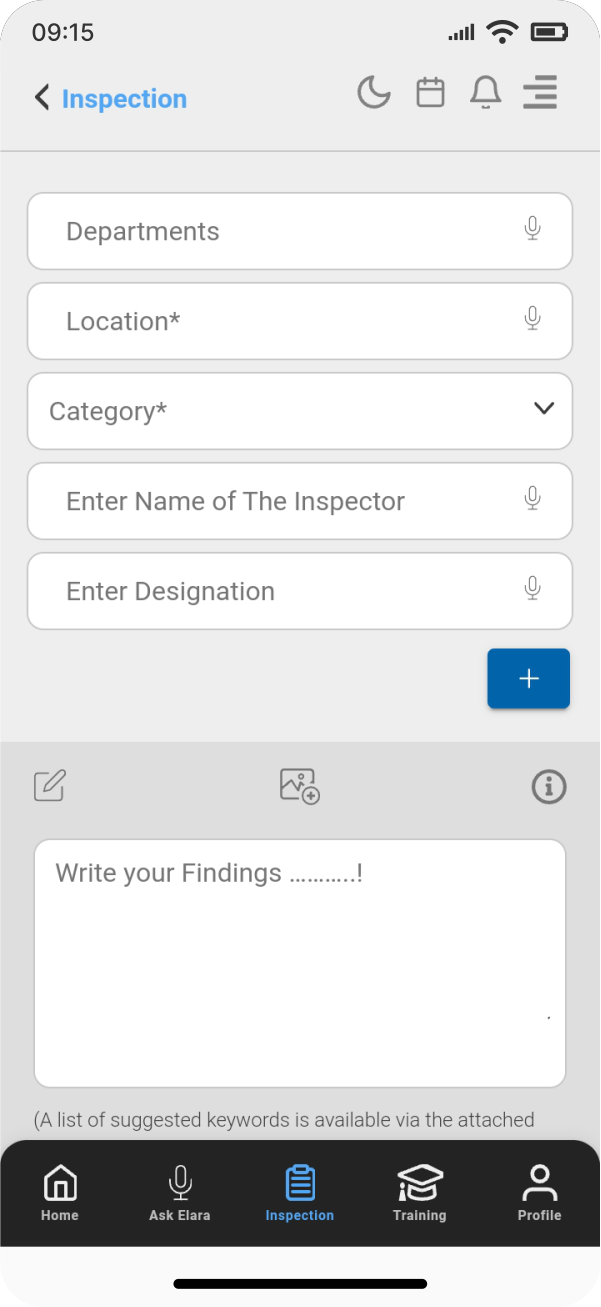
Task: Click the blue plus add button
Action: pyautogui.click(x=528, y=679)
